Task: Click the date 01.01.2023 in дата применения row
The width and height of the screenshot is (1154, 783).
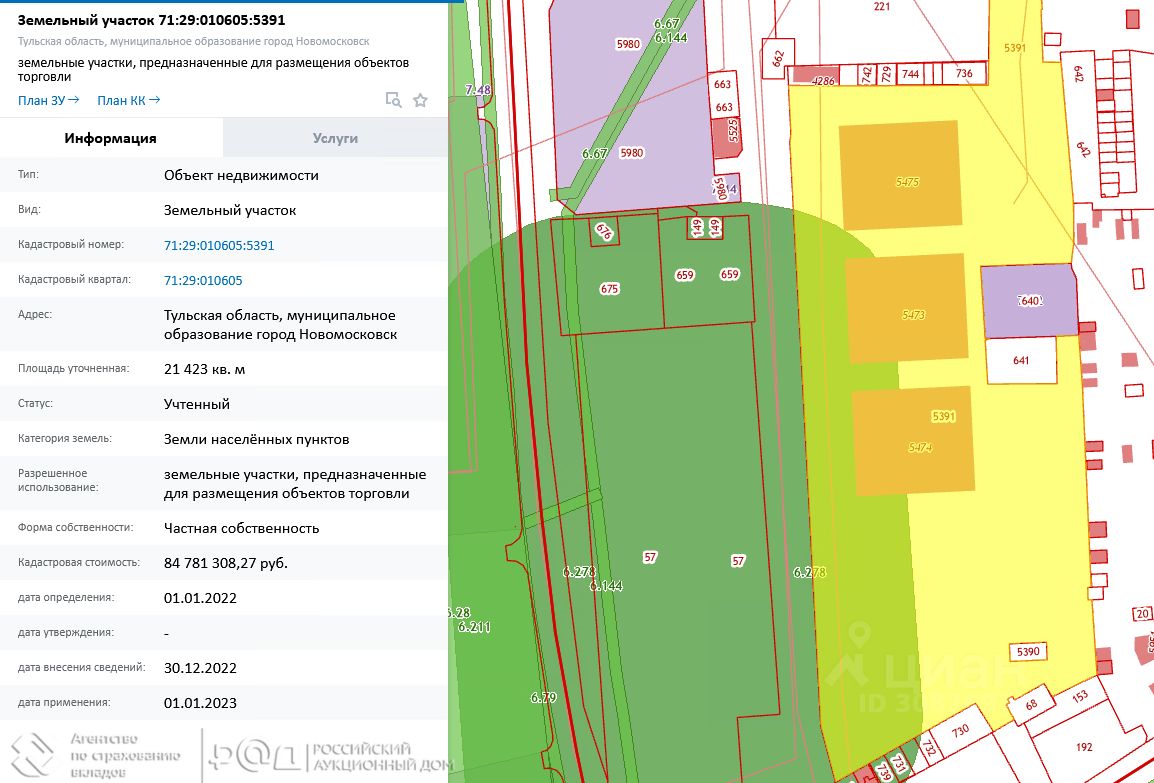Action: click(200, 703)
